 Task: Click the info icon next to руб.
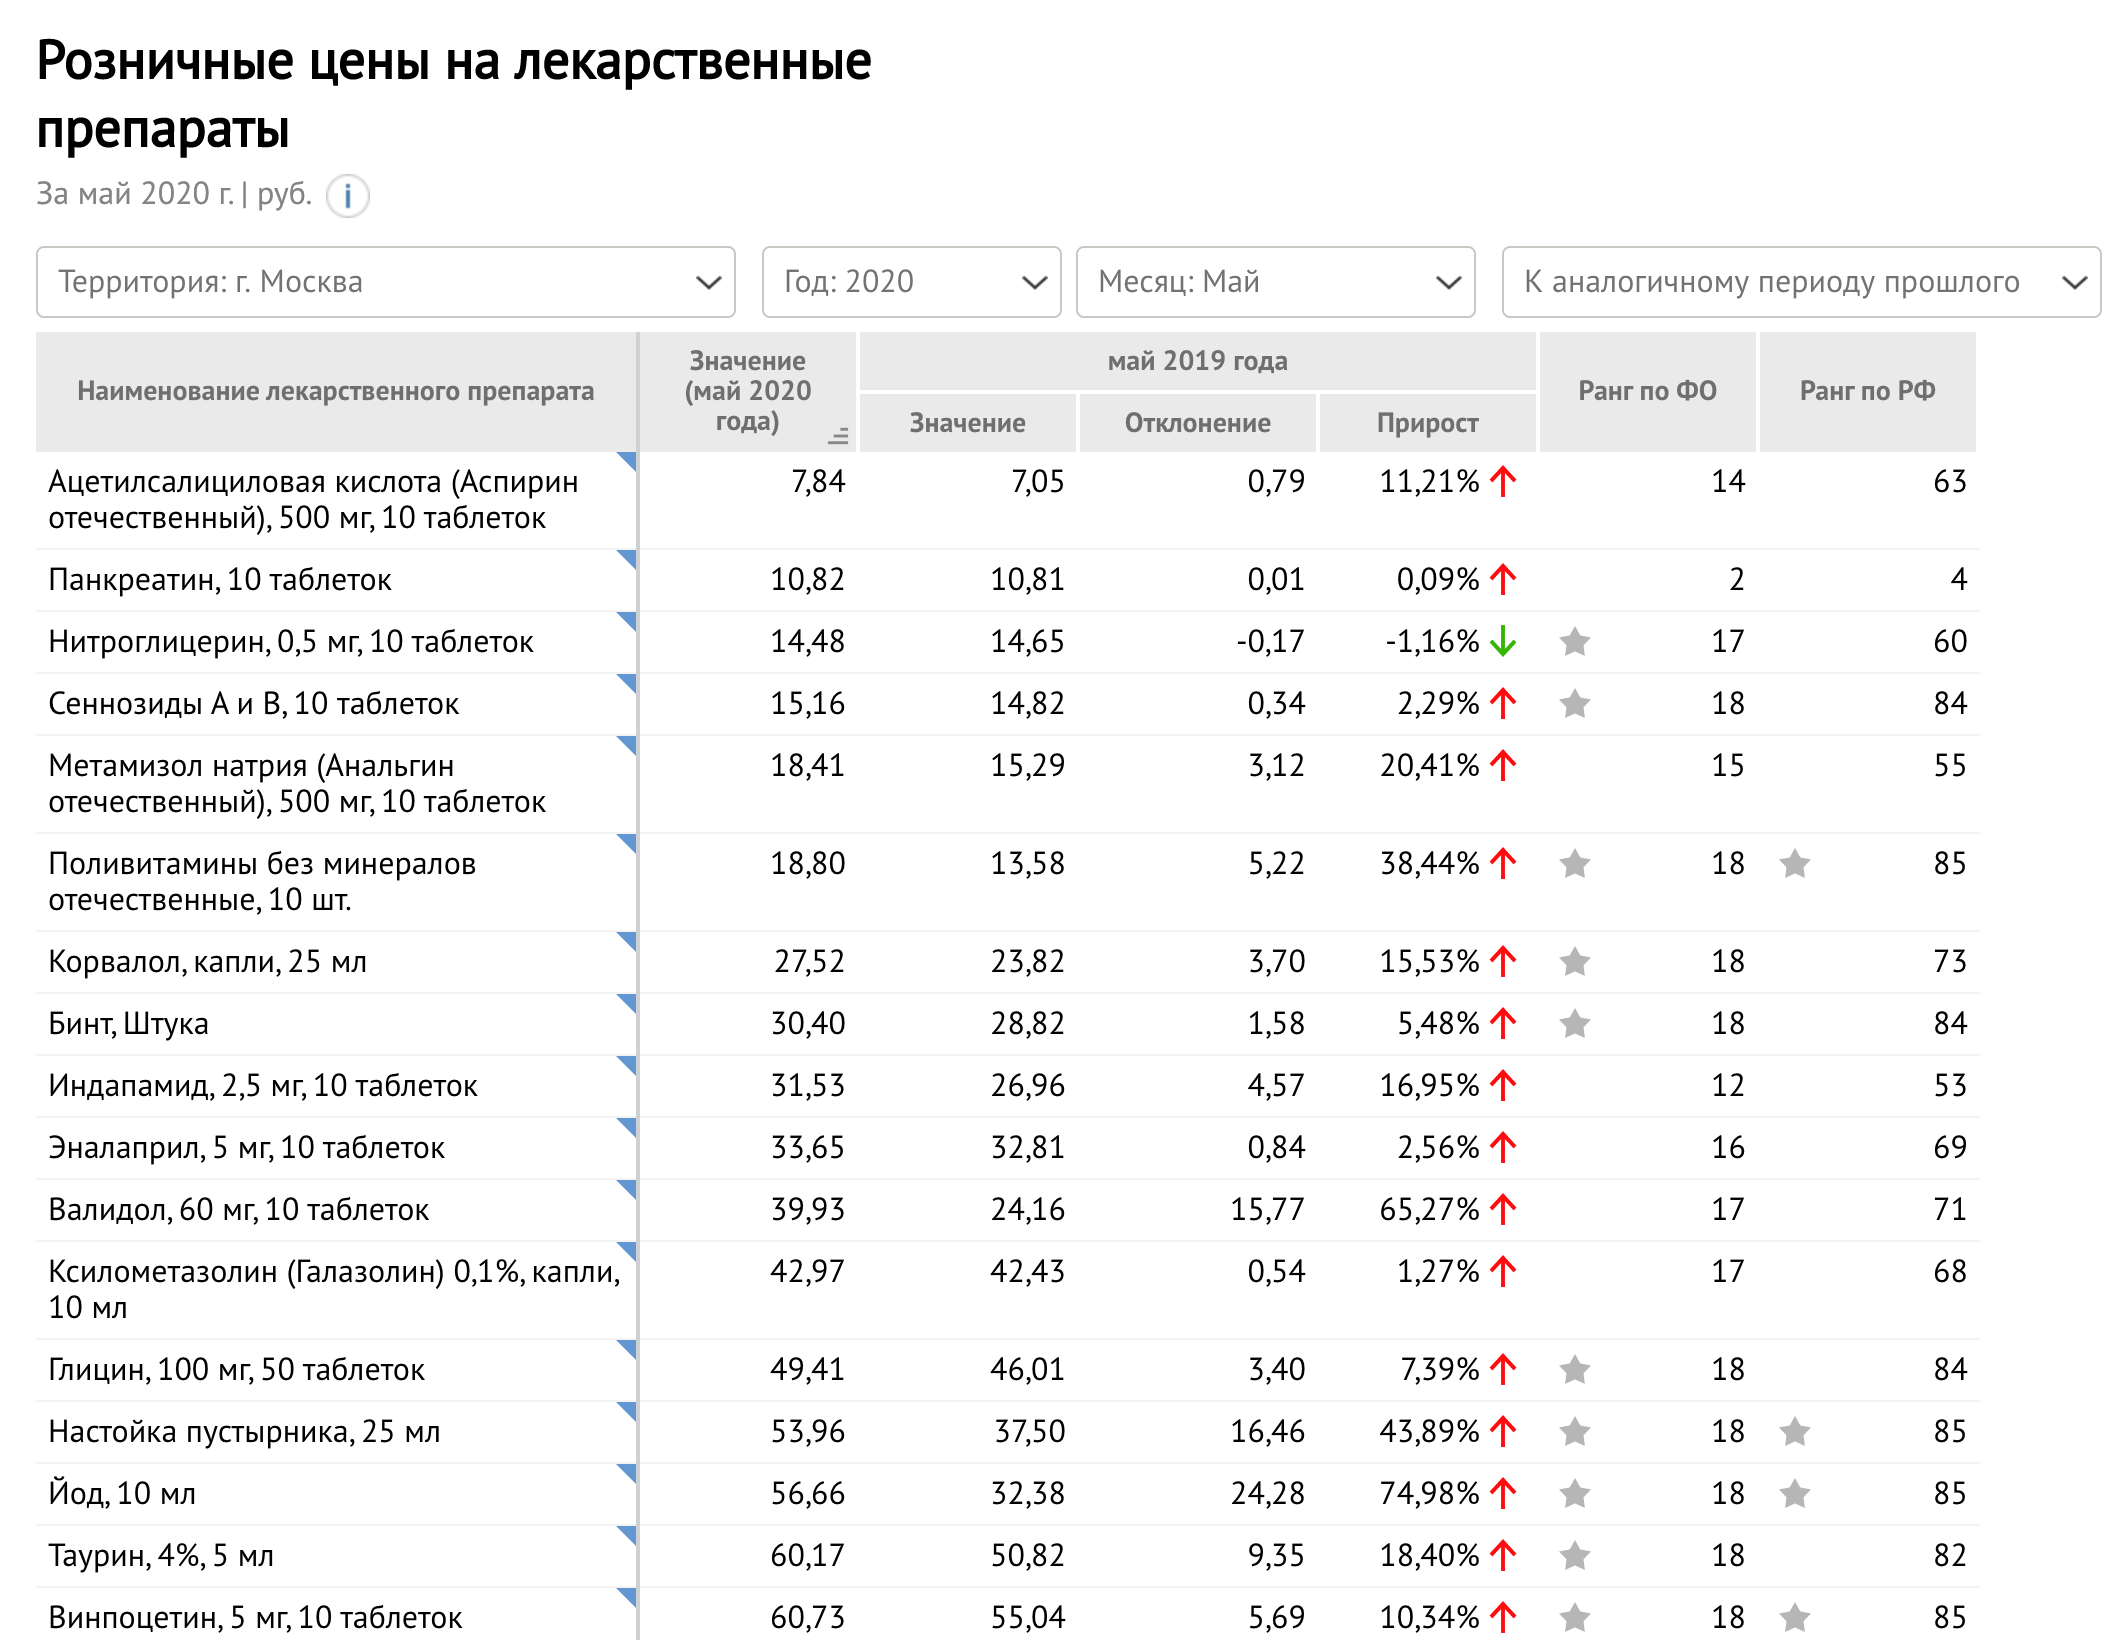(x=348, y=195)
